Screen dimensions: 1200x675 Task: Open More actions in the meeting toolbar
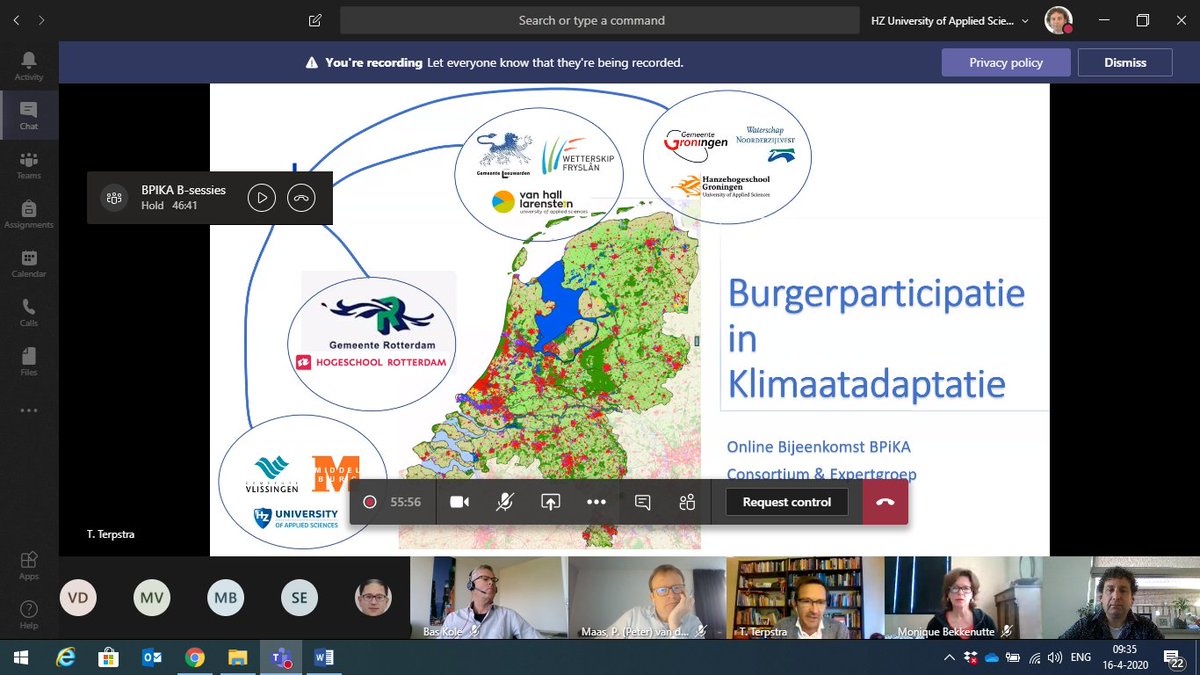tap(596, 501)
